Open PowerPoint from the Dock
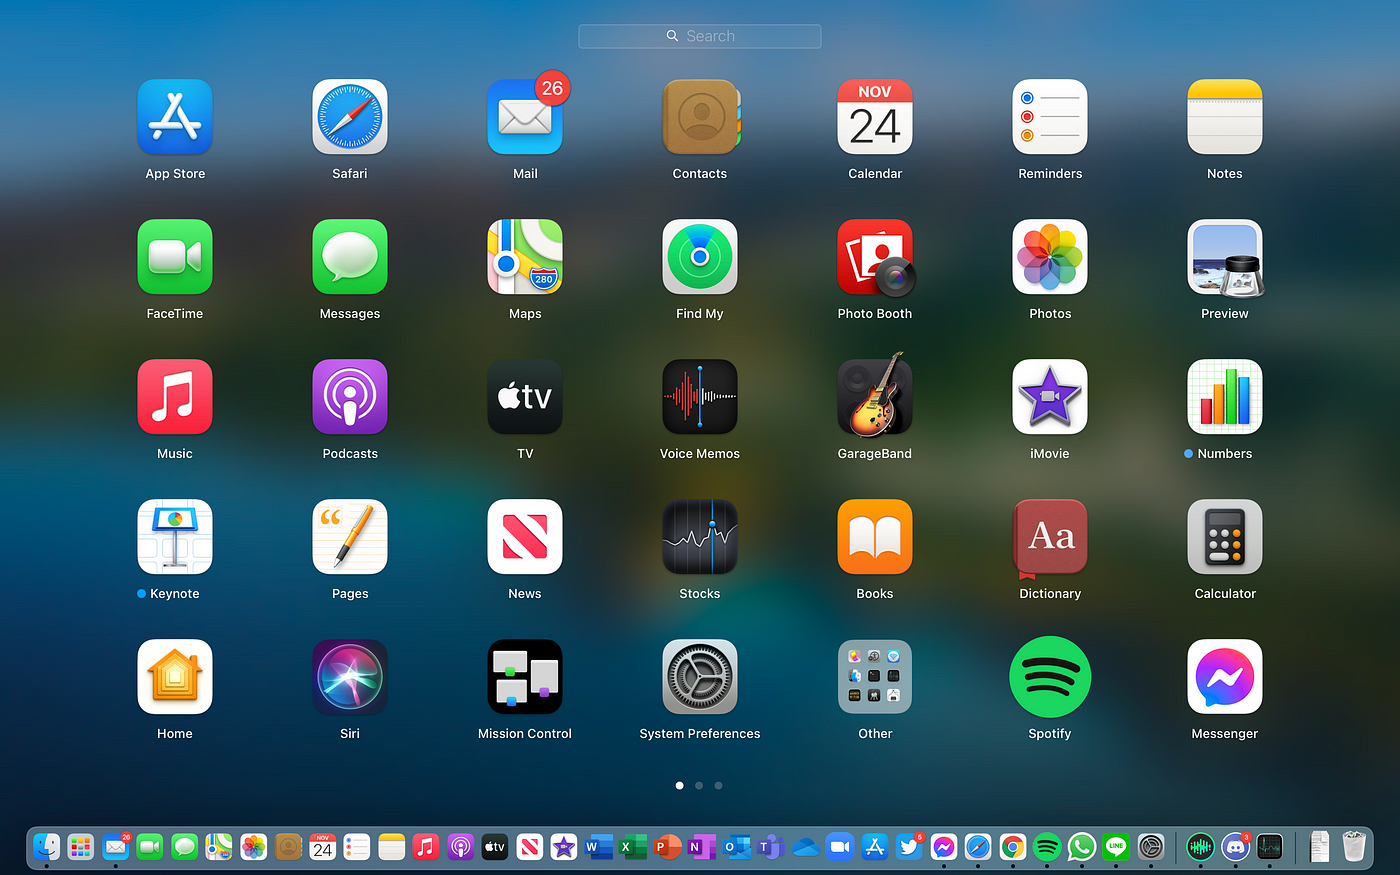 [668, 847]
